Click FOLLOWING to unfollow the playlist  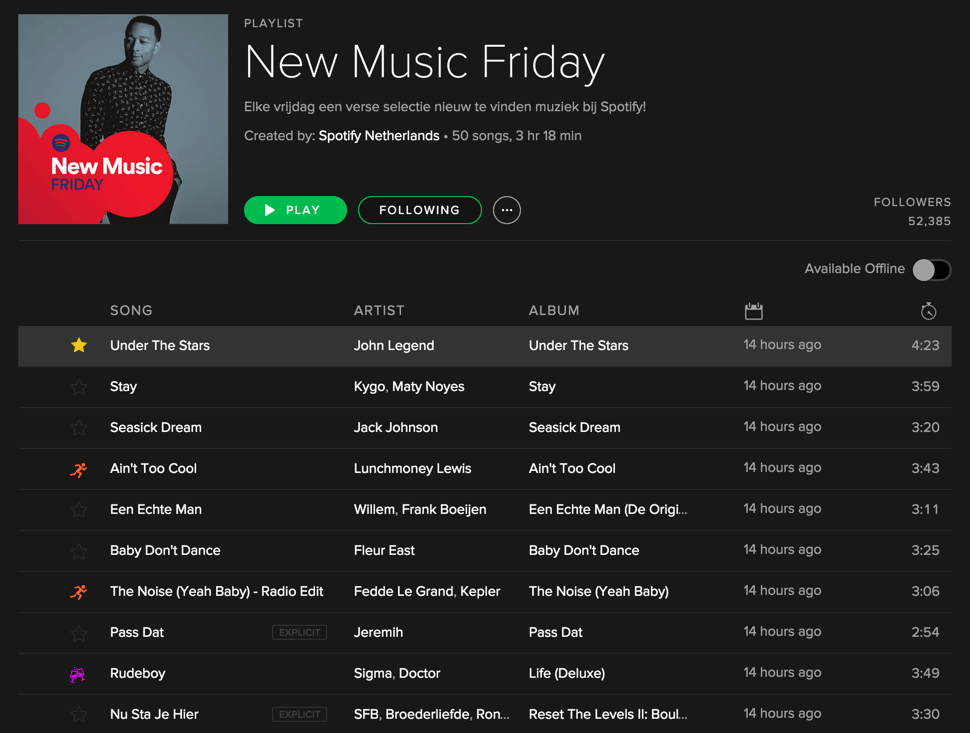(x=419, y=210)
